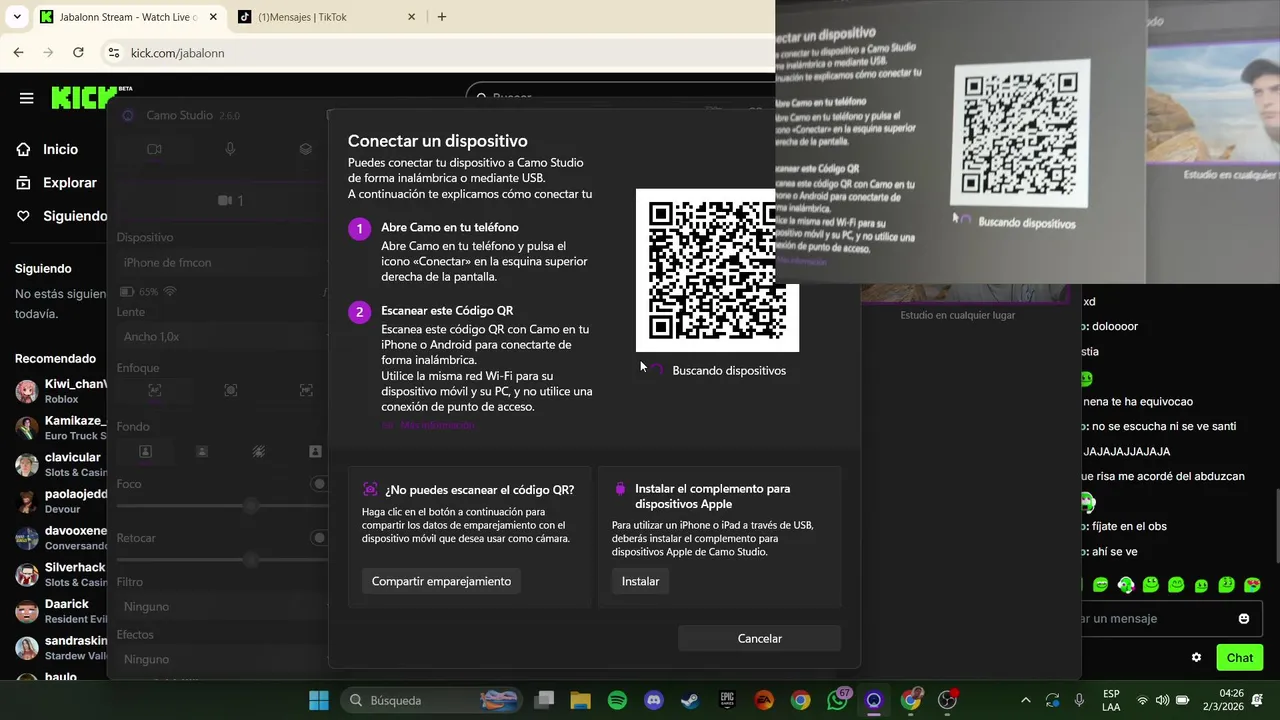
Task: Toggle the Retocar switch
Action: tap(319, 538)
